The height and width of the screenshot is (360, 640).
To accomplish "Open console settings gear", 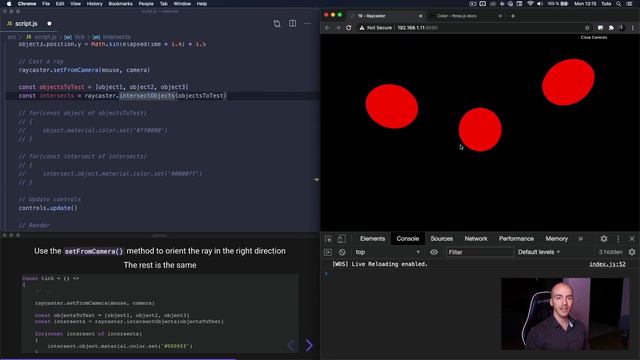I will coord(632,252).
